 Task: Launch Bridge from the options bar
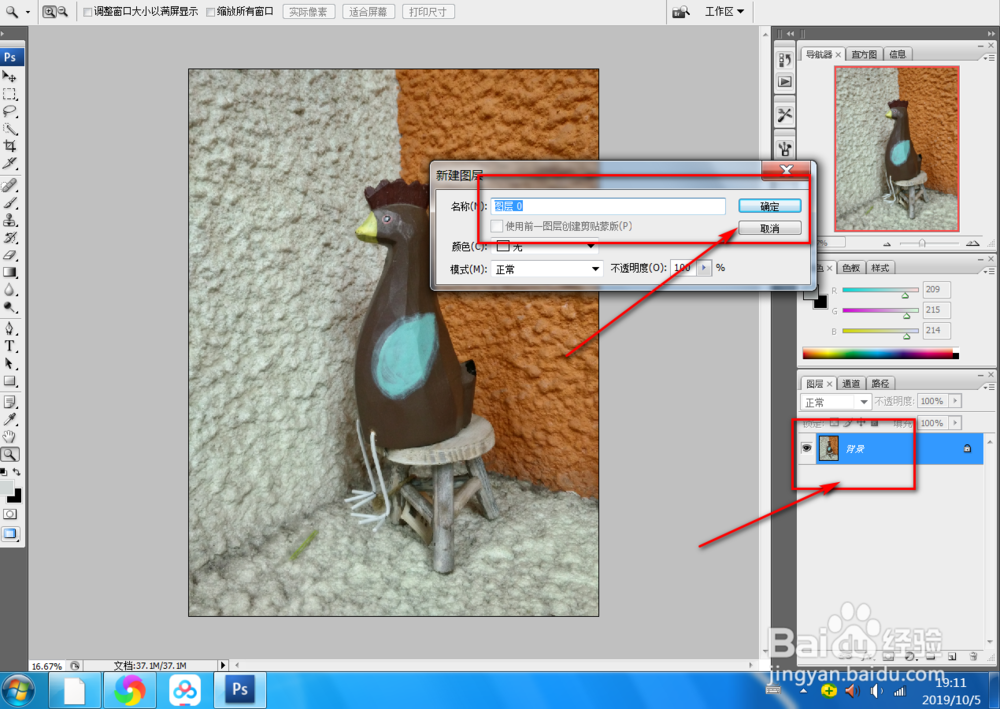pyautogui.click(x=681, y=11)
